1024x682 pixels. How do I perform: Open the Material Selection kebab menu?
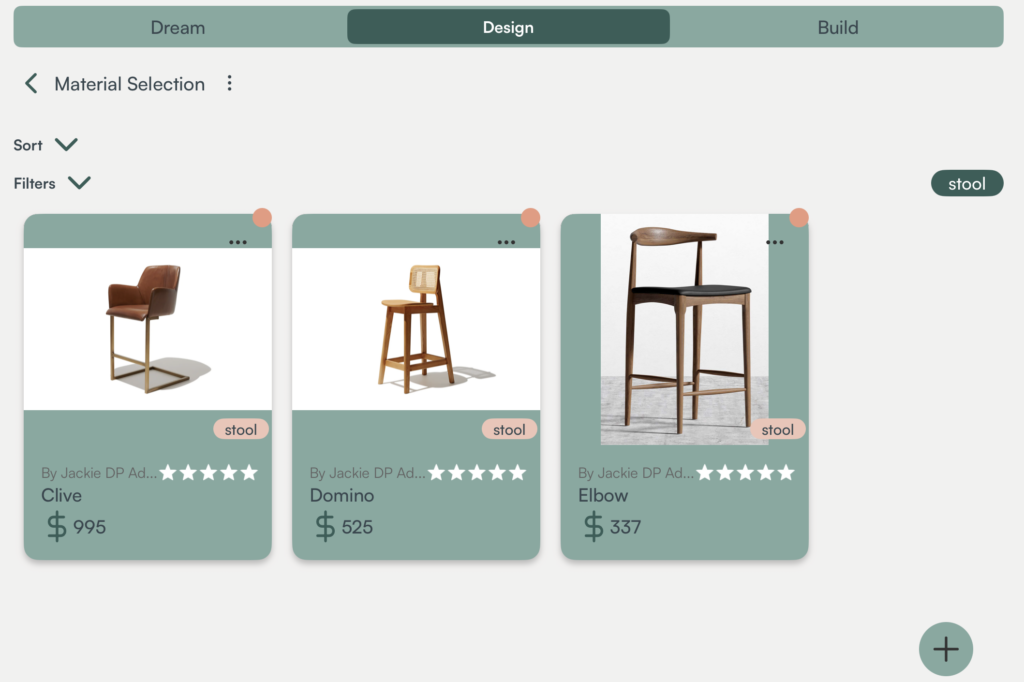[229, 84]
